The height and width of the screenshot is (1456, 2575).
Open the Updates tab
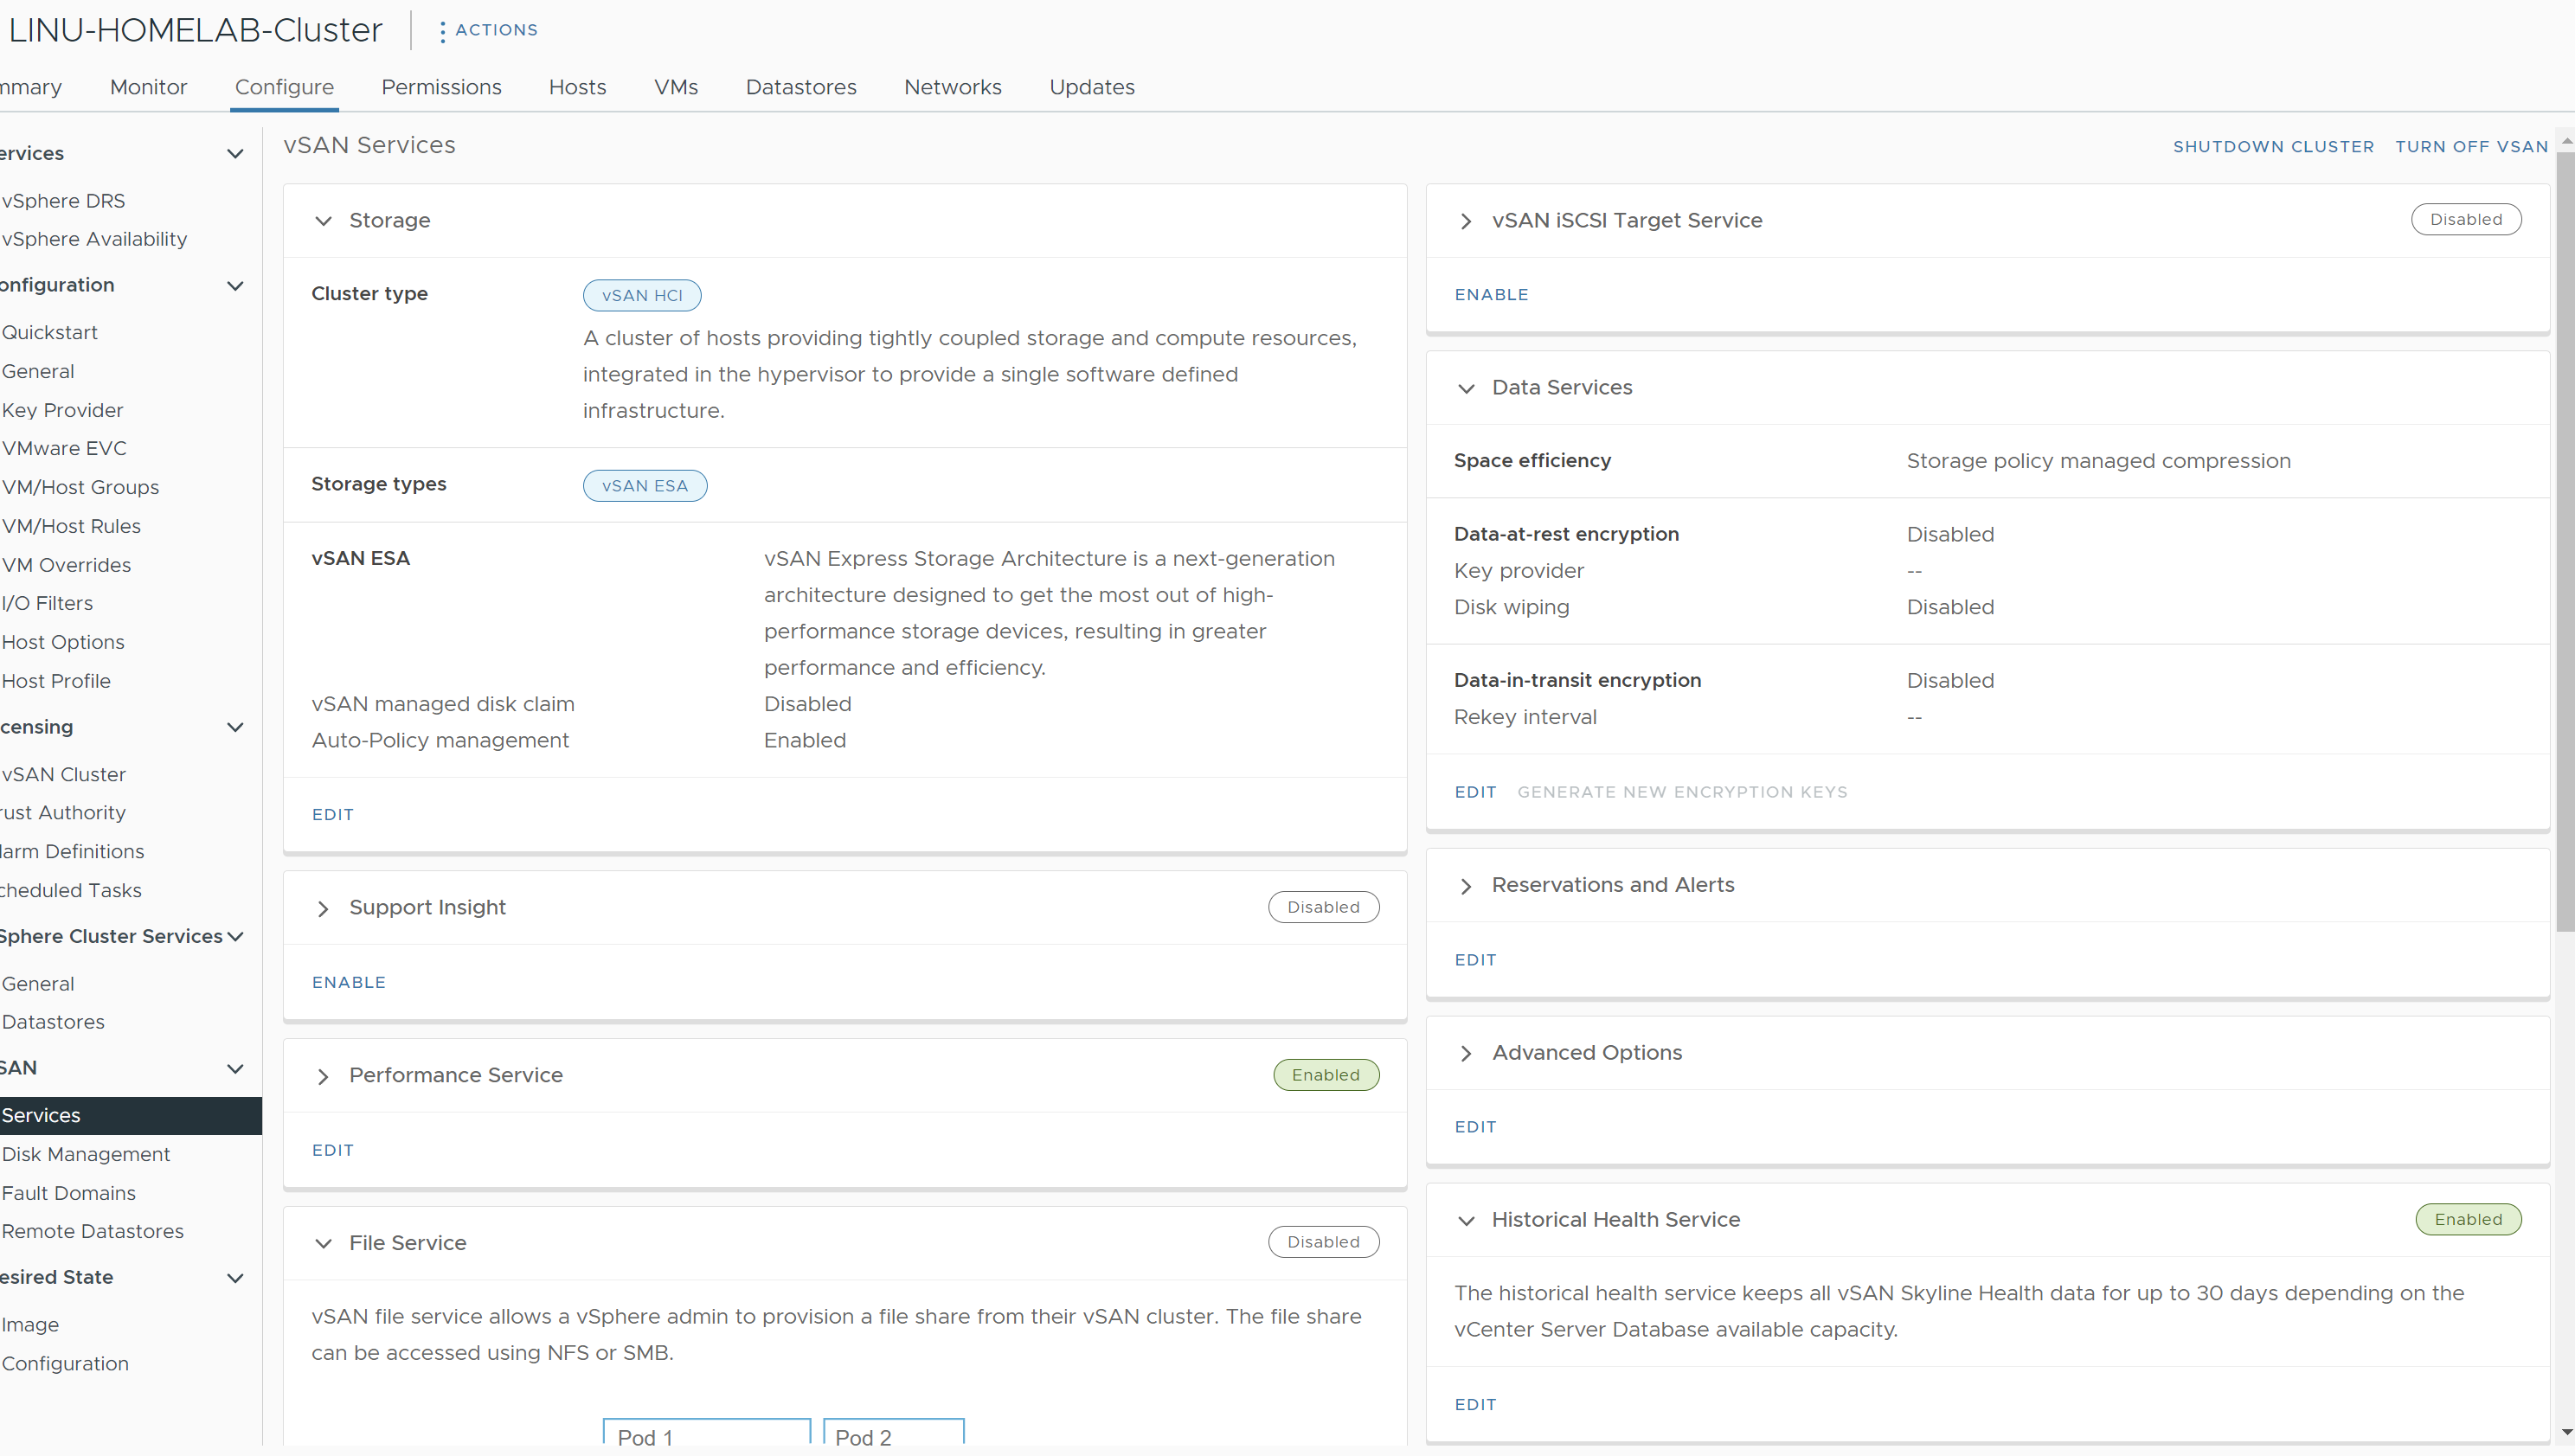coord(1092,87)
